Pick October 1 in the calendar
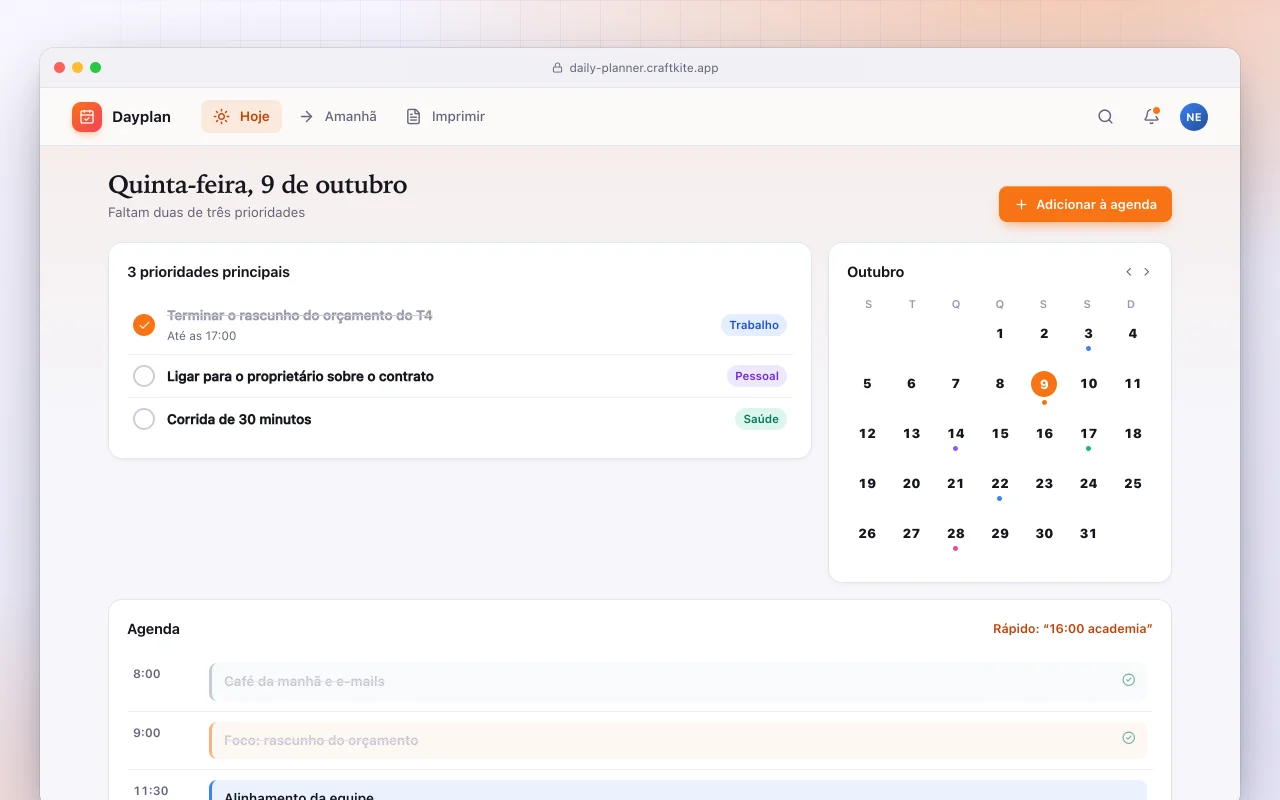The image size is (1280, 800). click(x=1000, y=334)
